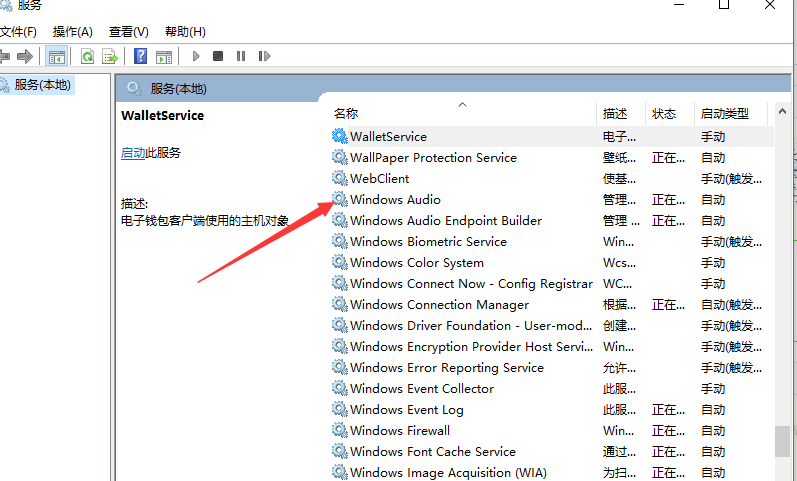This screenshot has height=481, width=797.
Task: Click the 服务(本地) panel header icon
Action: (134, 88)
